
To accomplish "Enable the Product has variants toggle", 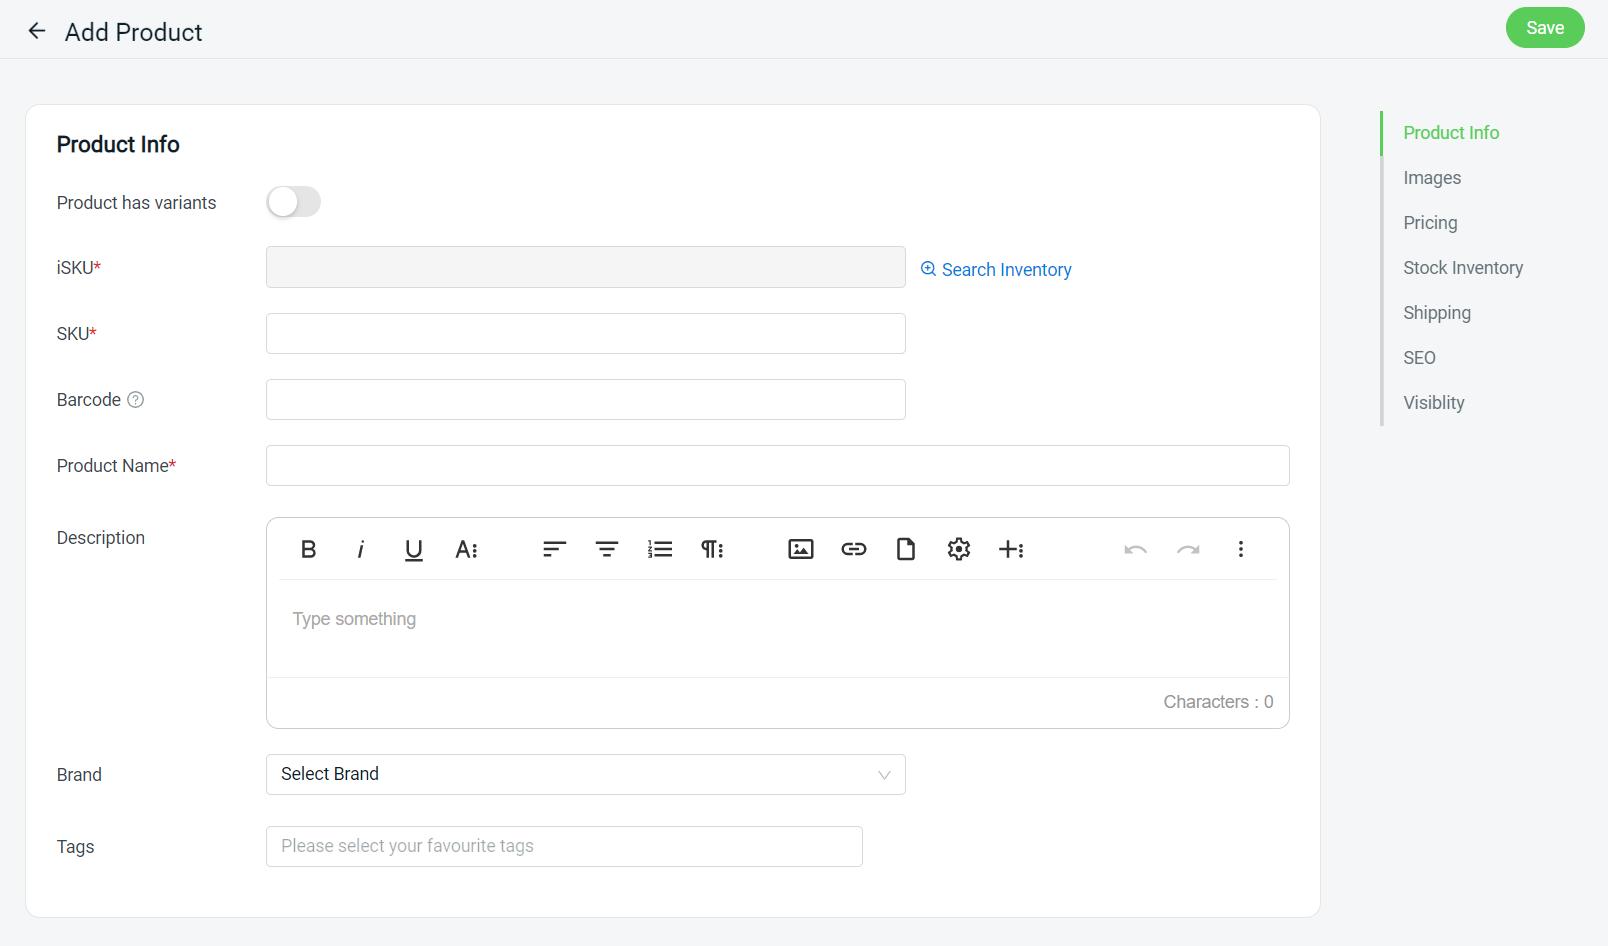I will click(293, 201).
